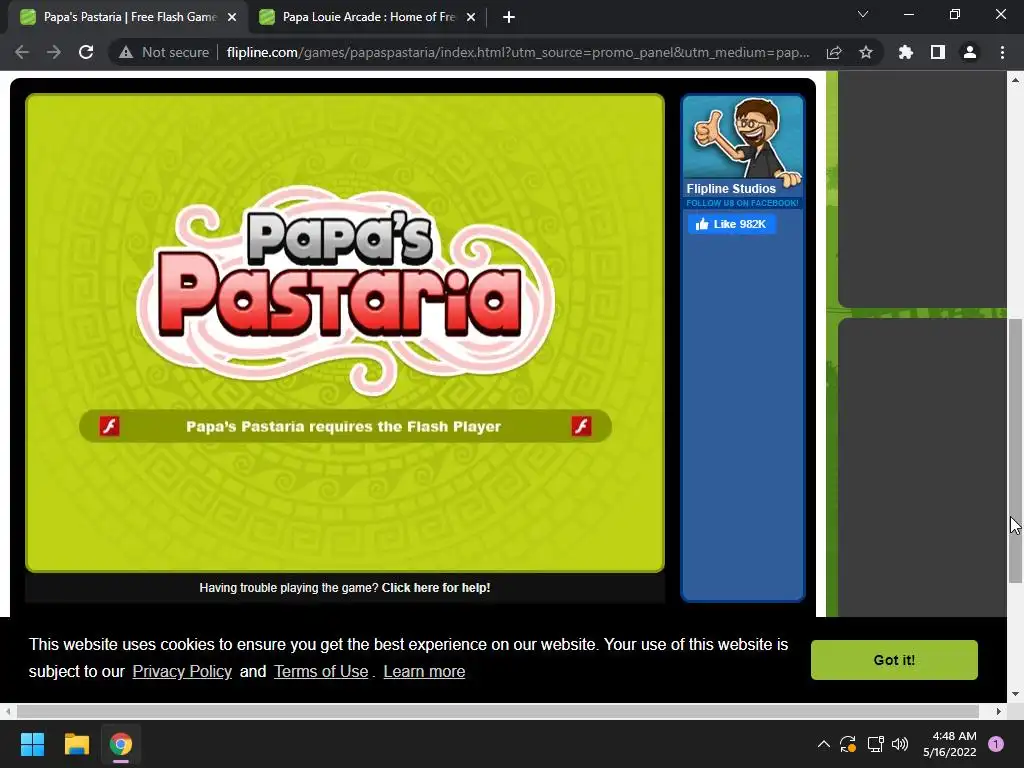Click the Papa's Pastaria logo

[x=345, y=289]
